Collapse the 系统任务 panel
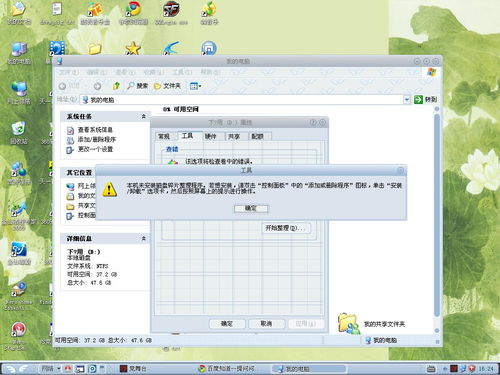This screenshot has width=500, height=375. click(144, 116)
